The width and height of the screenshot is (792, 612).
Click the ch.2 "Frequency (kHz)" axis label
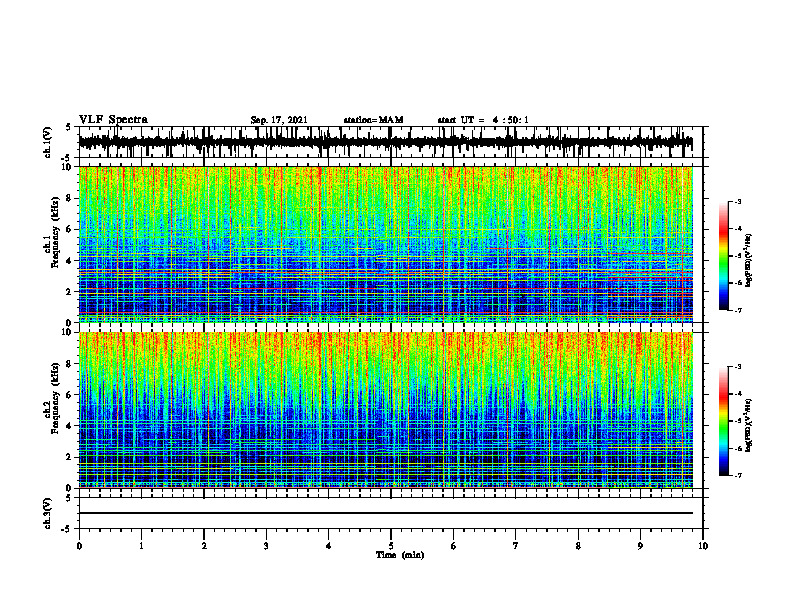(x=56, y=398)
